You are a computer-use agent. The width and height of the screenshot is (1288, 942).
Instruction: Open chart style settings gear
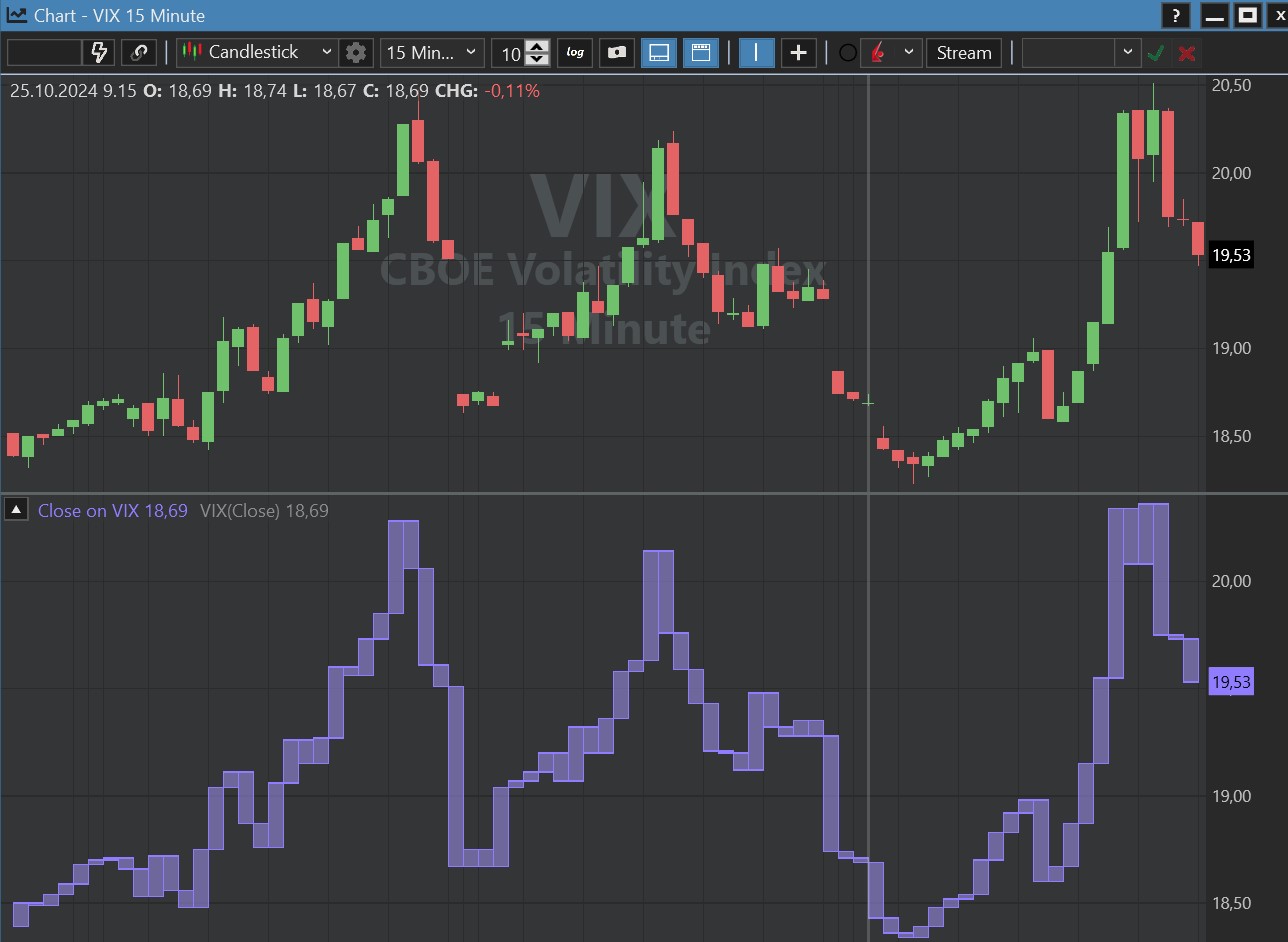pos(355,52)
